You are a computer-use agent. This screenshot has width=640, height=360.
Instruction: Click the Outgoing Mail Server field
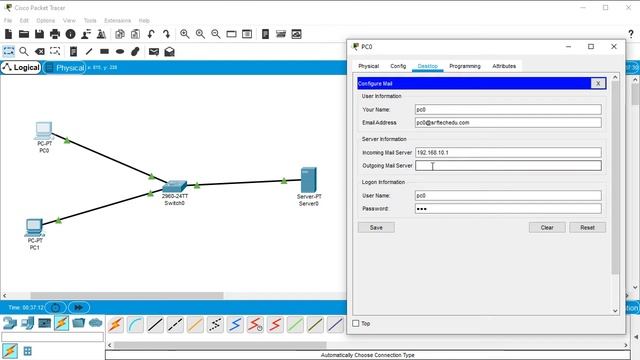[508, 166]
